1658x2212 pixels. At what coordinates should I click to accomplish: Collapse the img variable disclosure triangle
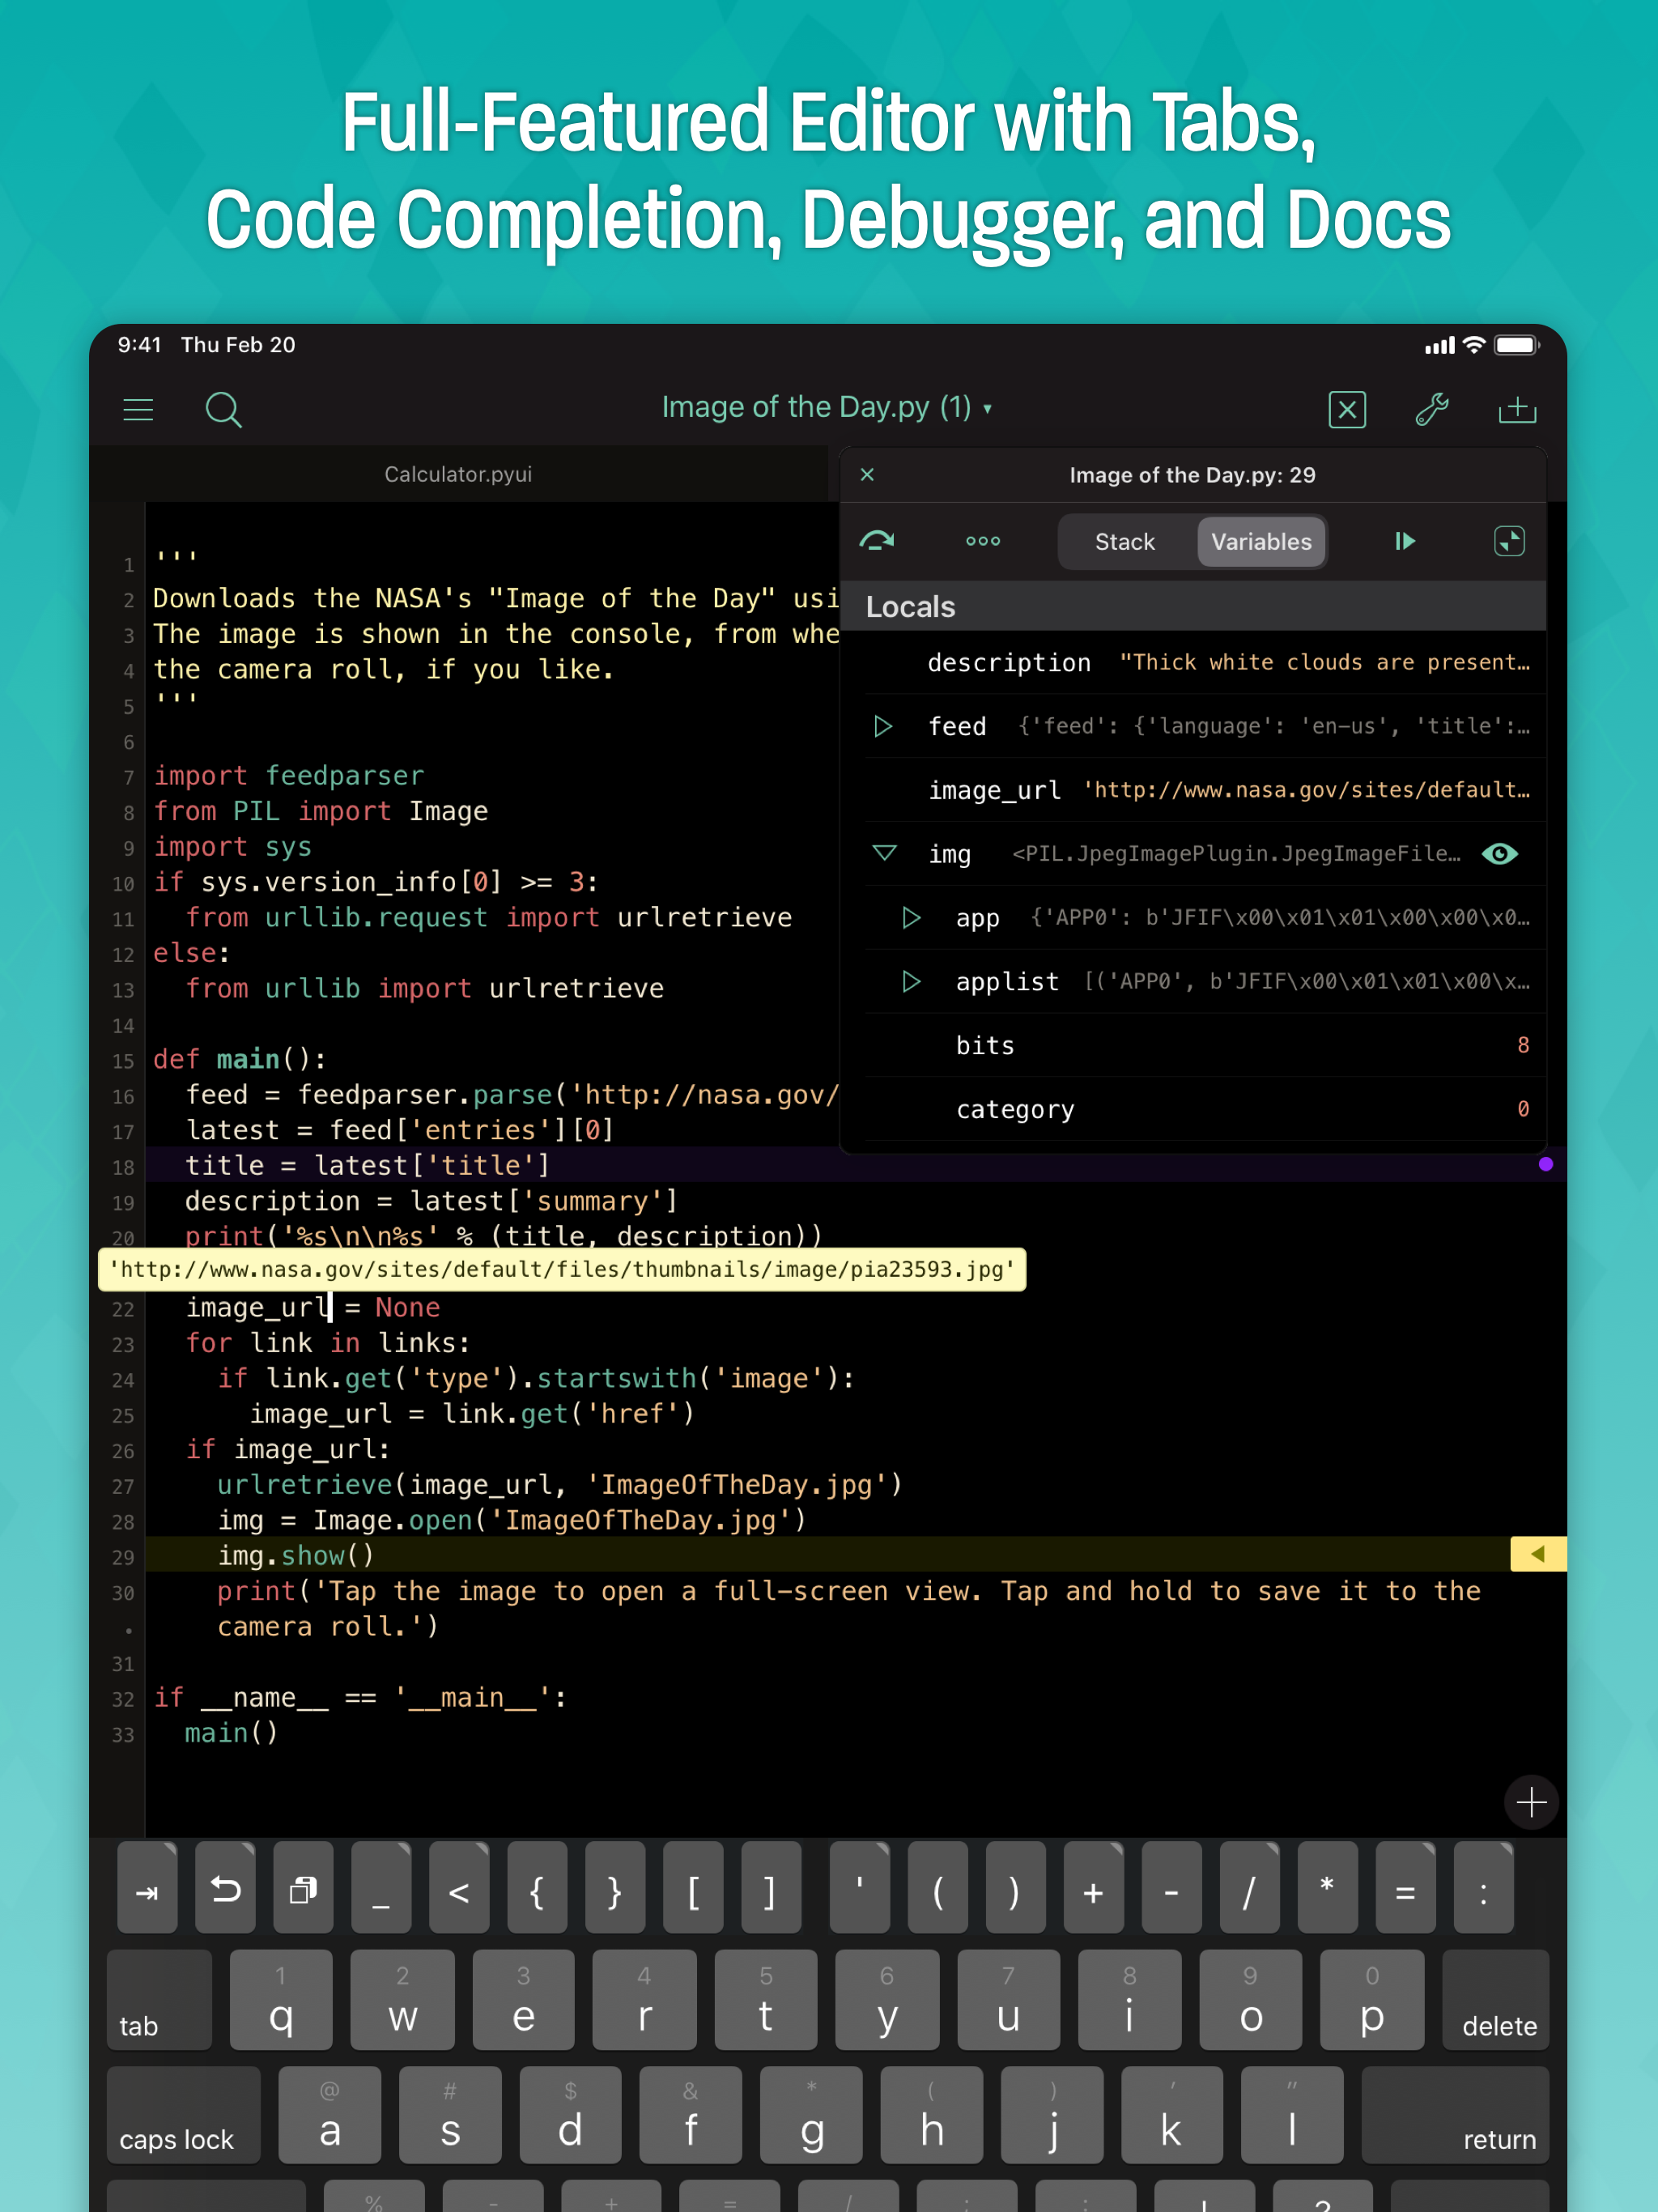point(884,854)
